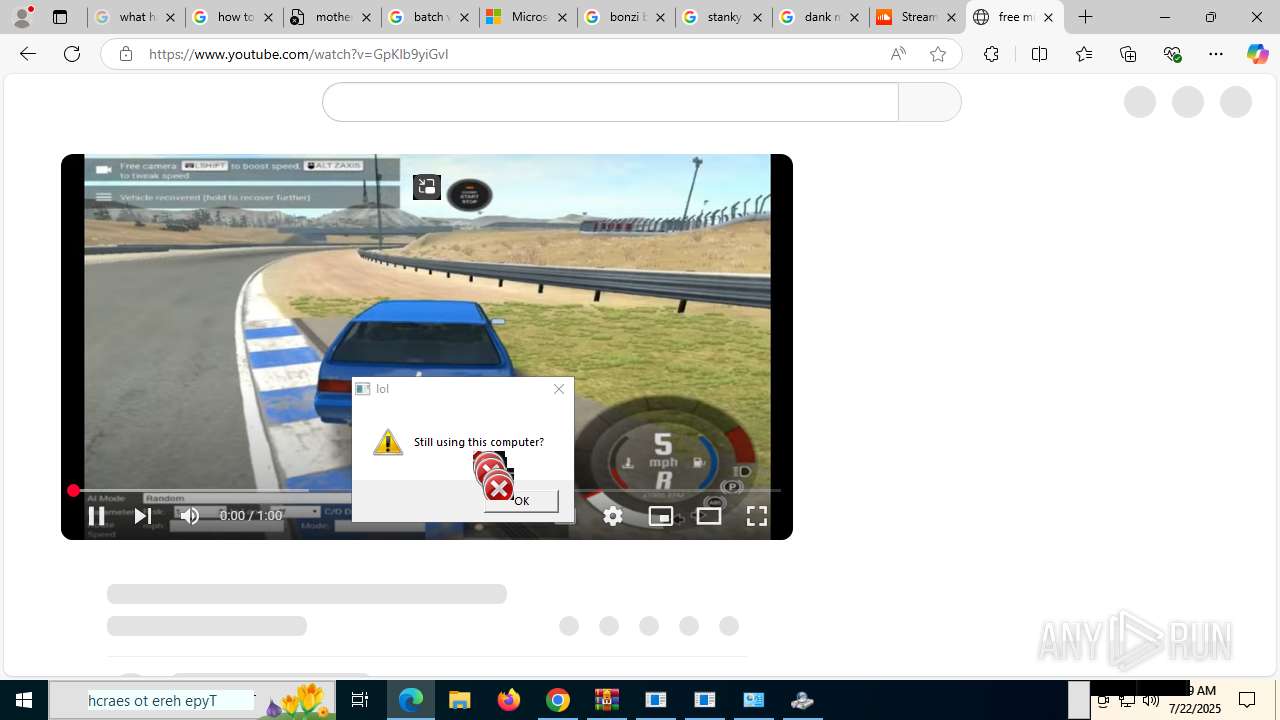Pause the YouTube video
This screenshot has height=720, width=1280.
[x=96, y=516]
